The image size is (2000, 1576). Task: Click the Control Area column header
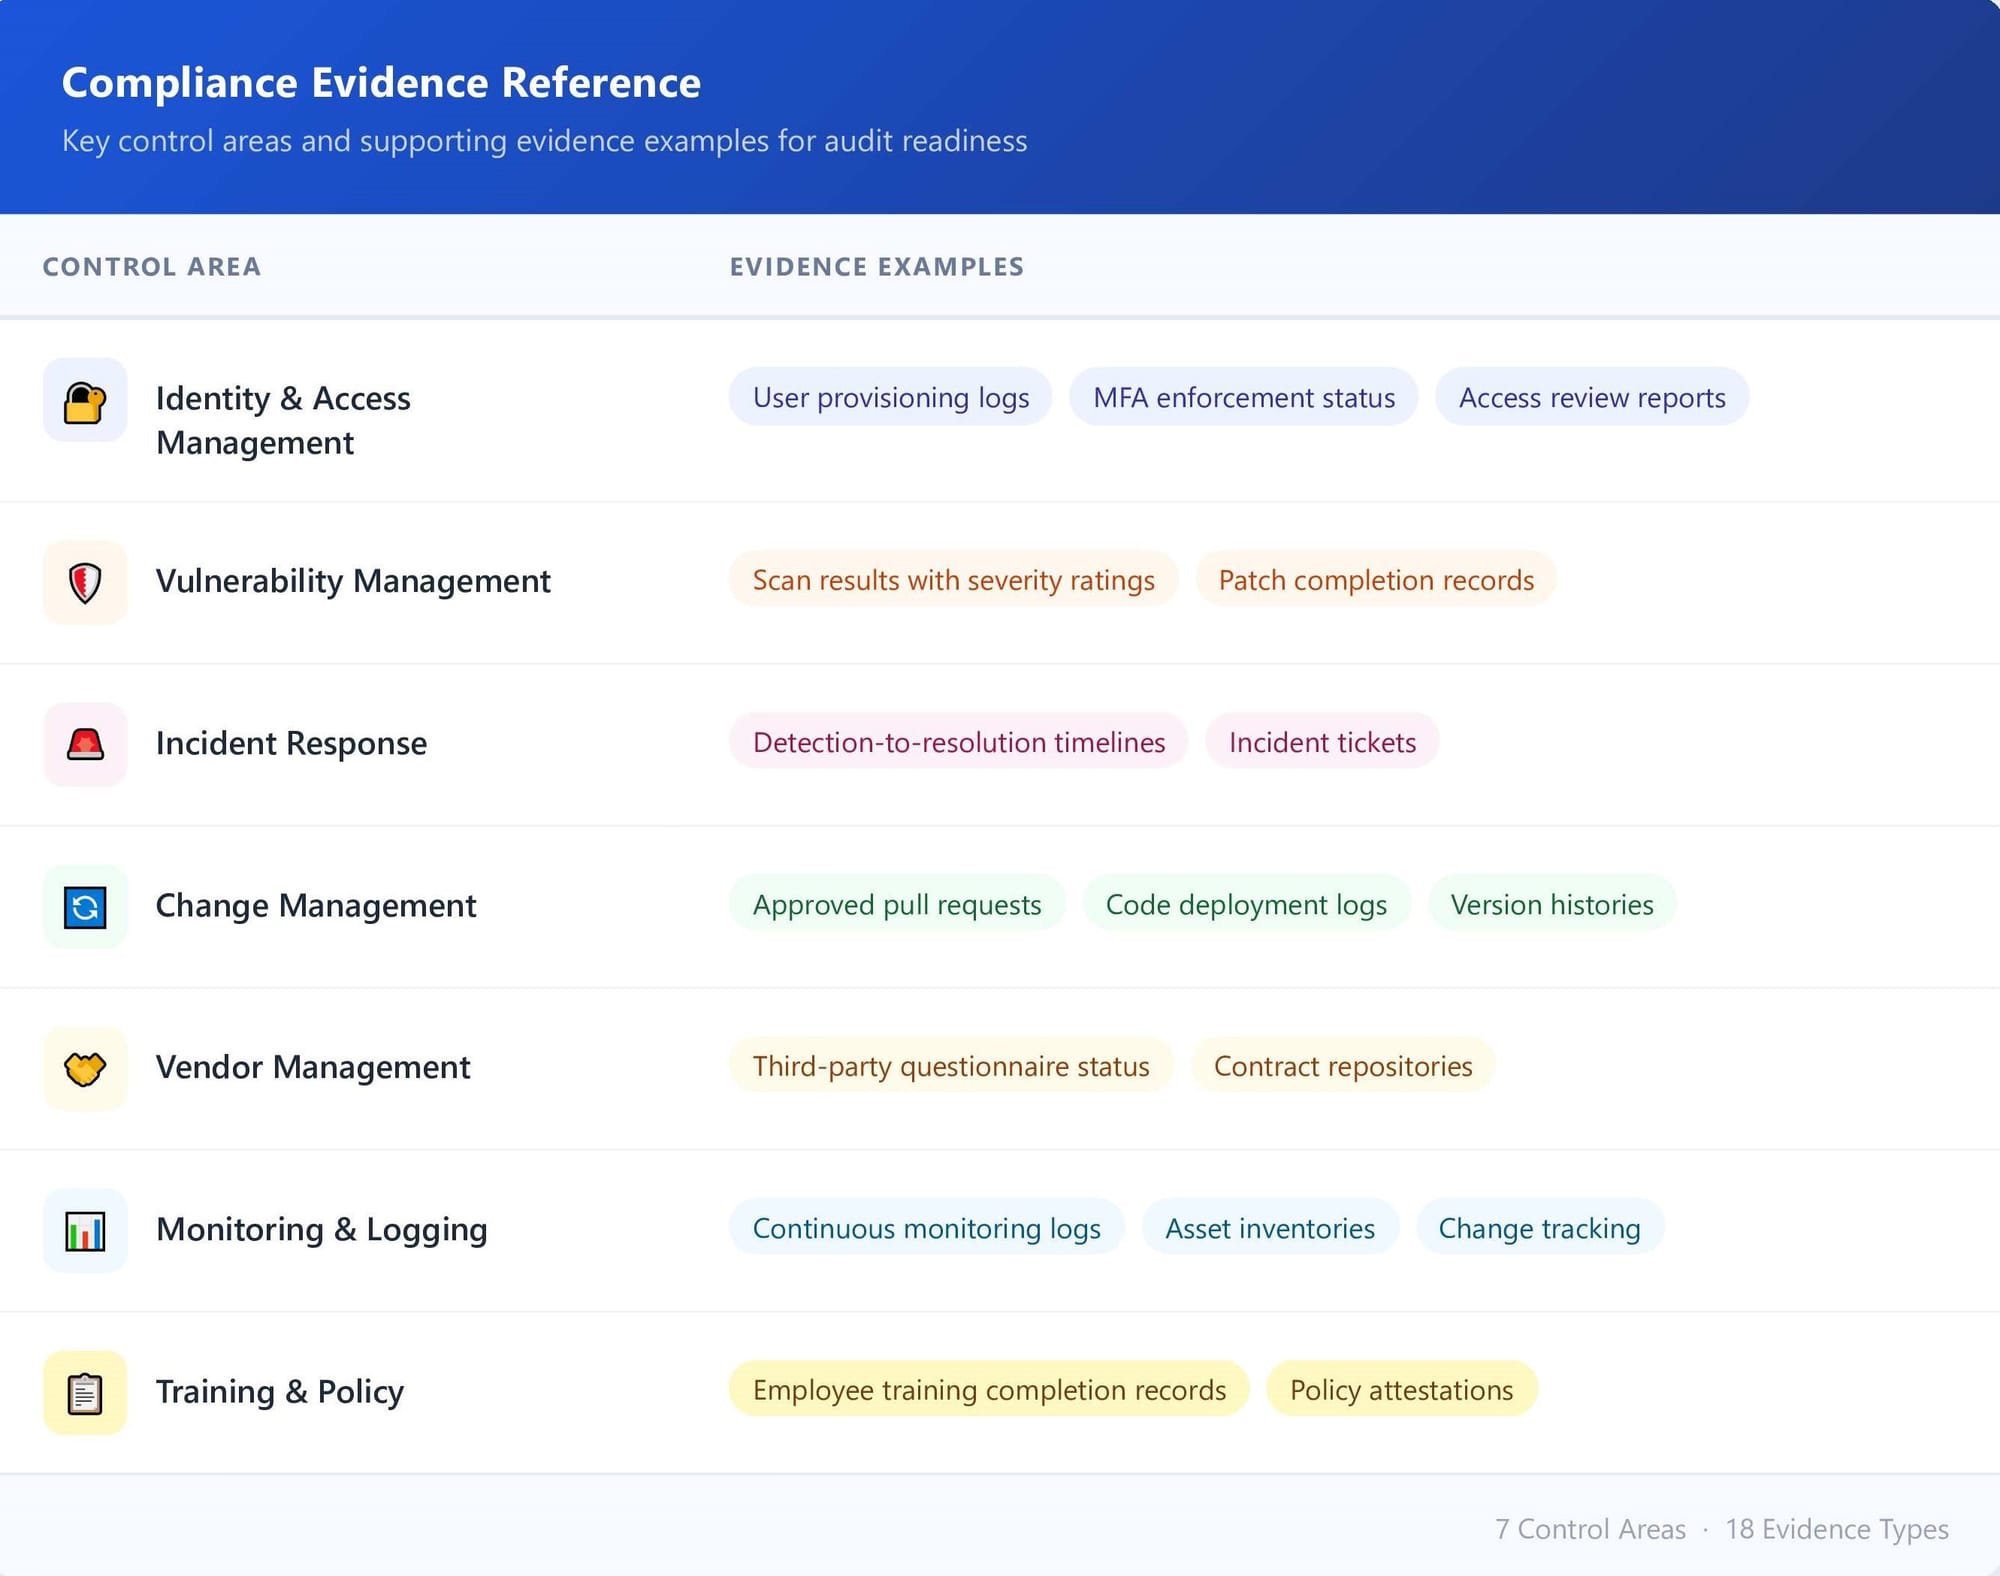152,267
